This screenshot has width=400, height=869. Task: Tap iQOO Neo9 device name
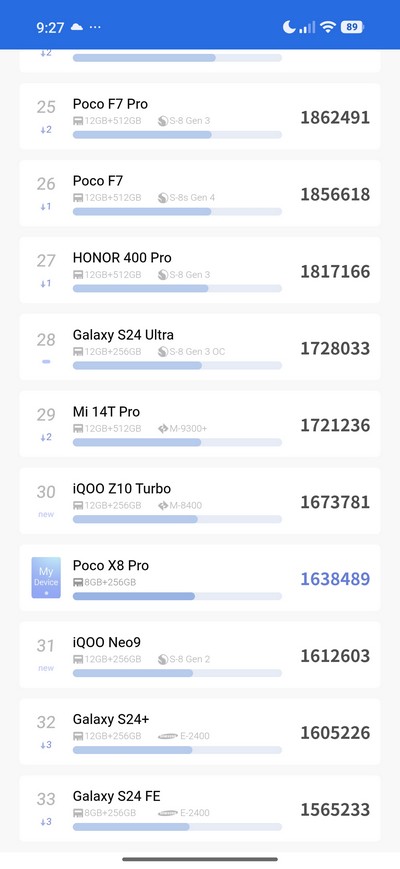click(107, 642)
